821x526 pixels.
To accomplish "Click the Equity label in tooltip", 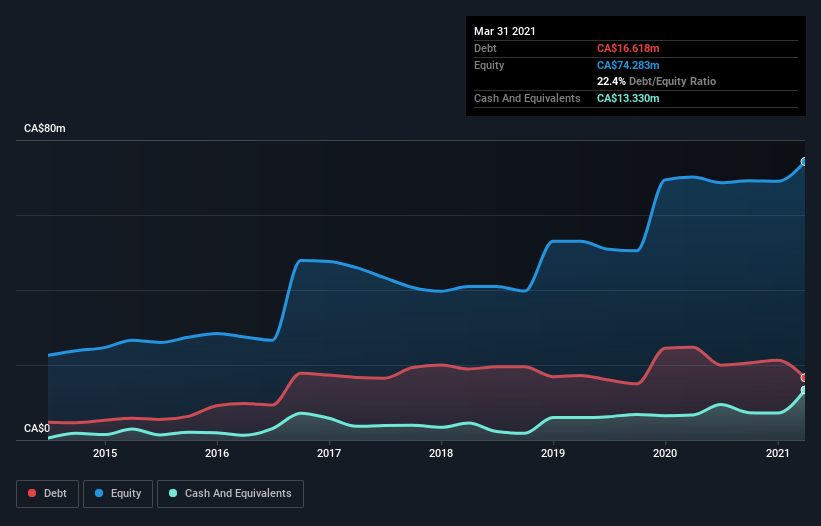I will 489,65.
